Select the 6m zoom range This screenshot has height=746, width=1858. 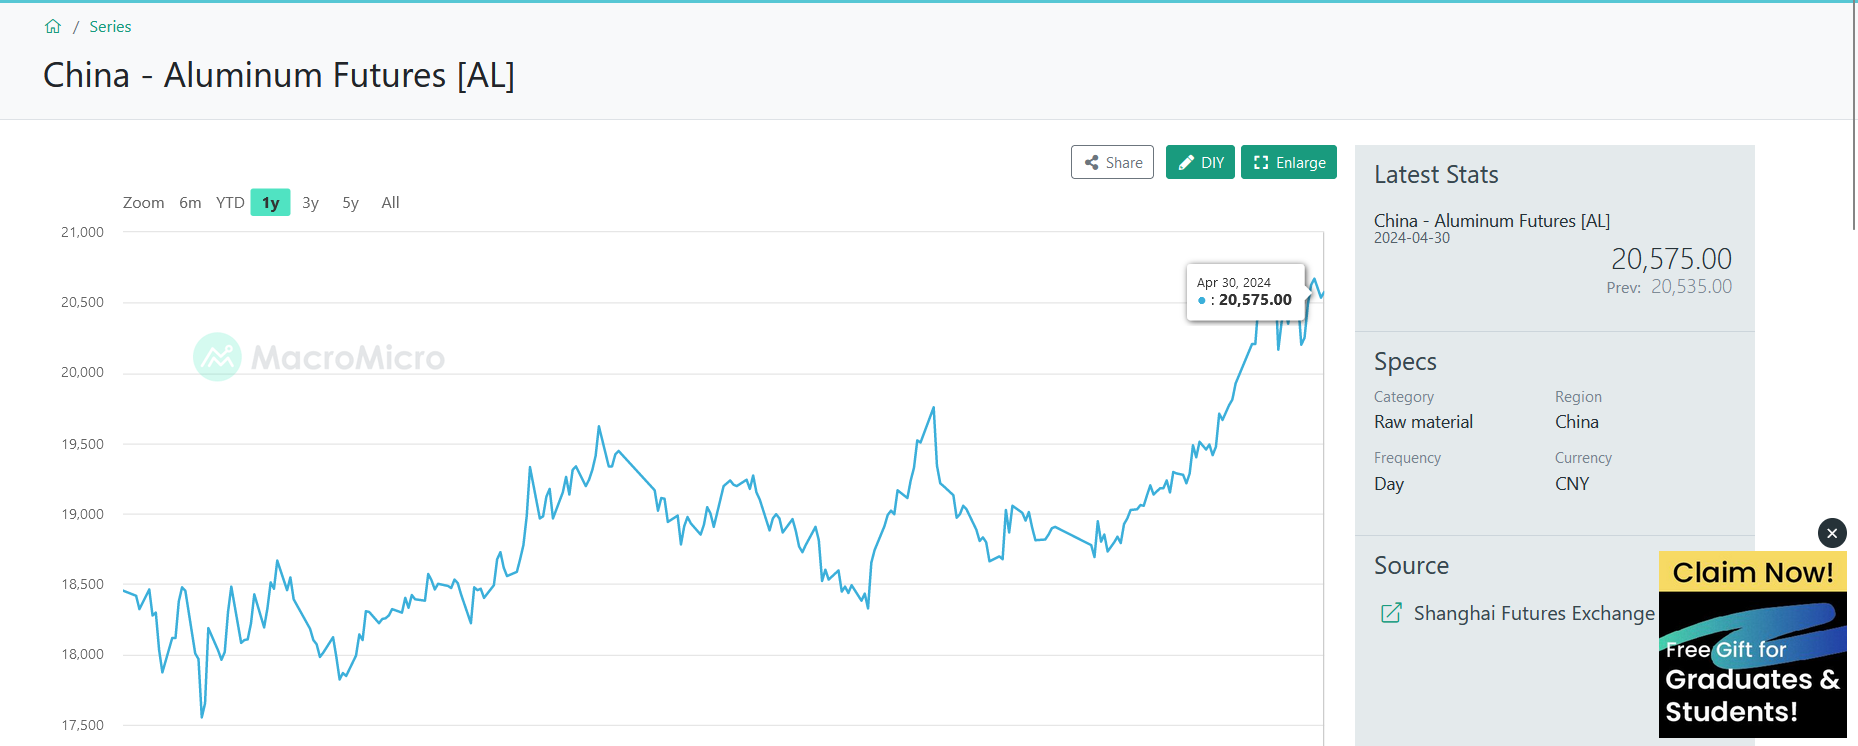[x=190, y=203]
